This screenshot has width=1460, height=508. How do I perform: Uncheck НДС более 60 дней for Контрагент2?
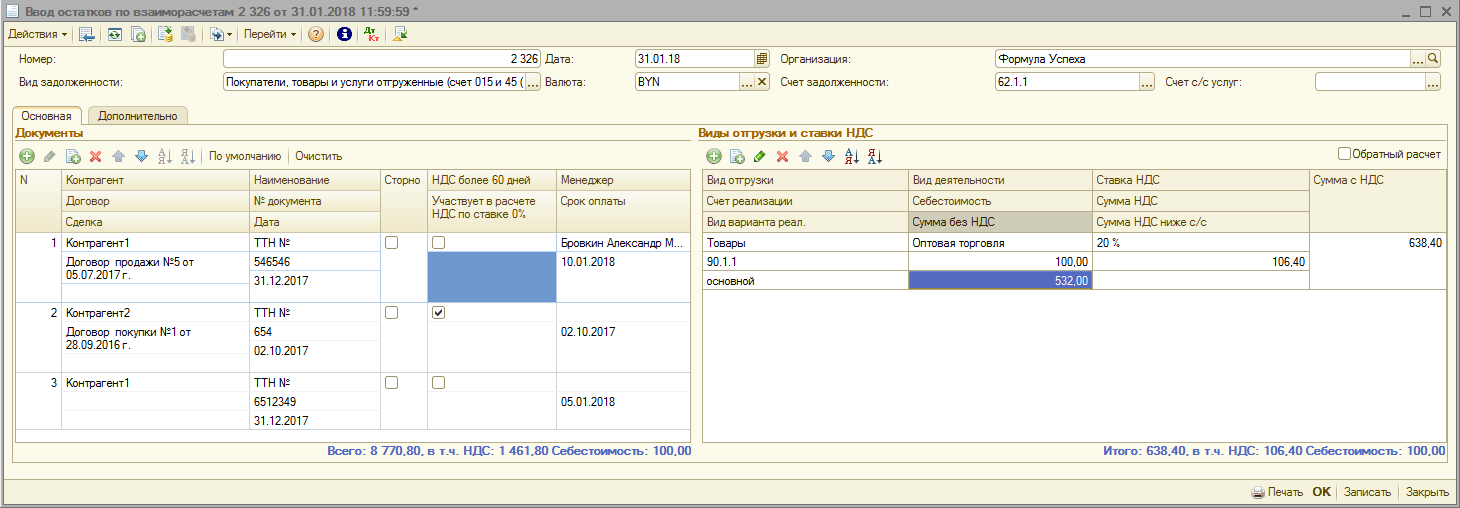[x=438, y=313]
